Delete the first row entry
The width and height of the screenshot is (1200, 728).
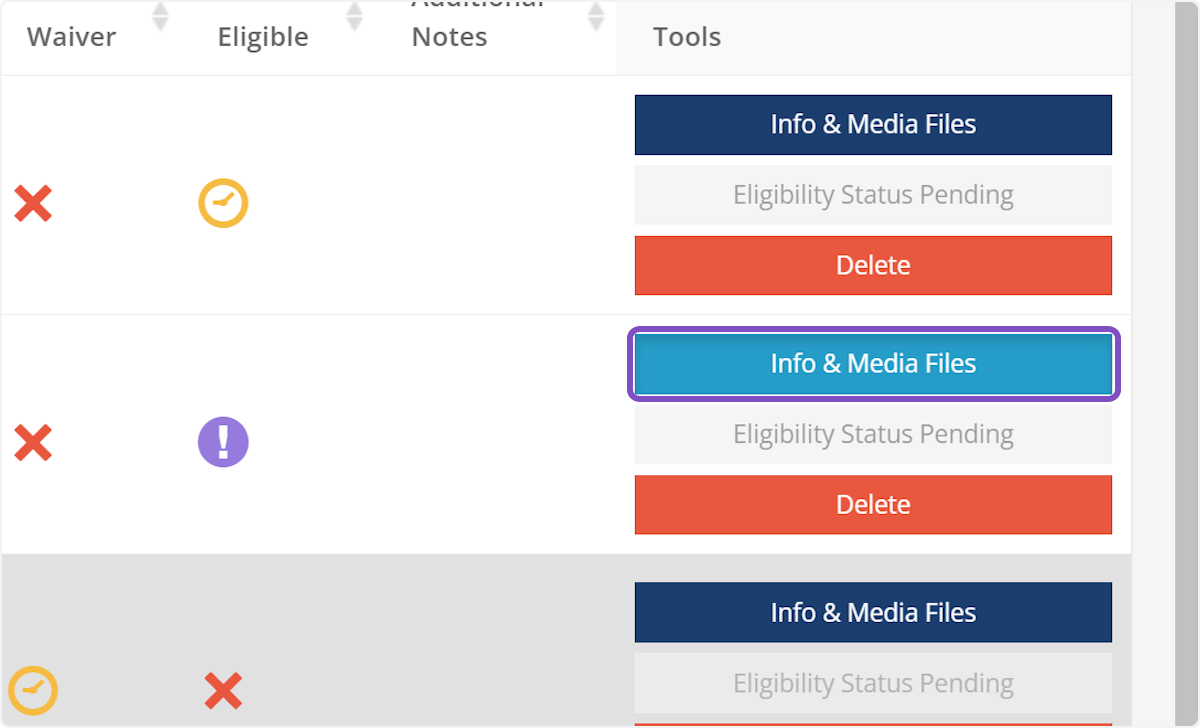pyautogui.click(x=873, y=266)
